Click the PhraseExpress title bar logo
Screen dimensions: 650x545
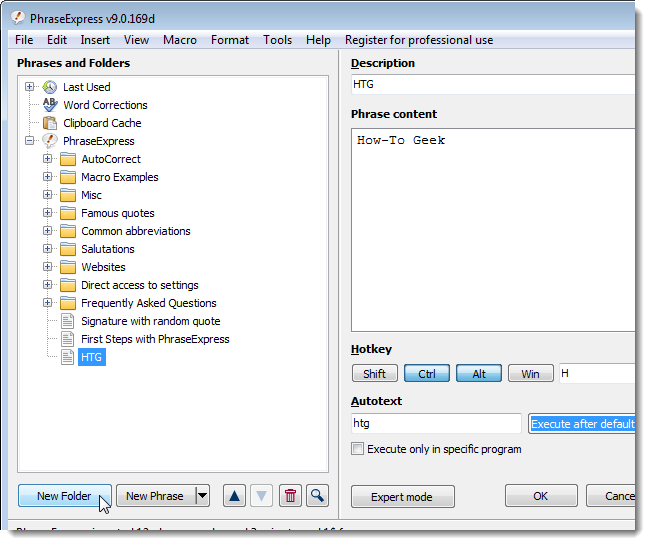[18, 18]
